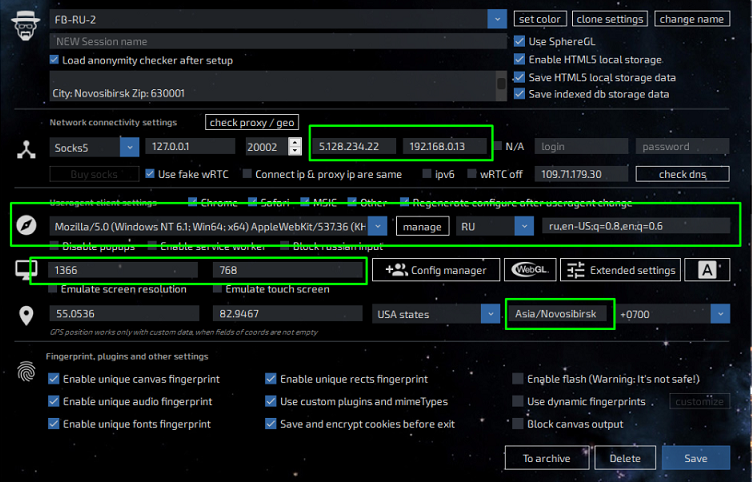This screenshot has width=752, height=482.
Task: Expand the +0700 timezone offset dropdown
Action: (x=720, y=314)
